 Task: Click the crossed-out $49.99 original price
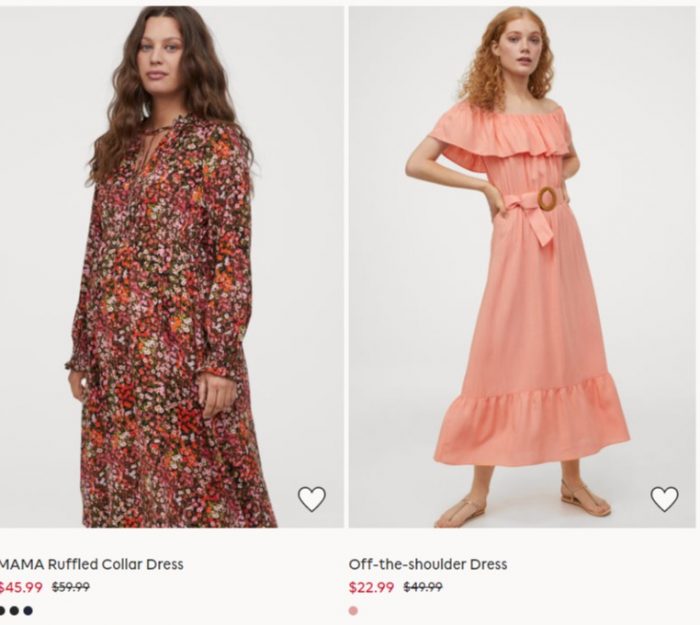click(423, 587)
